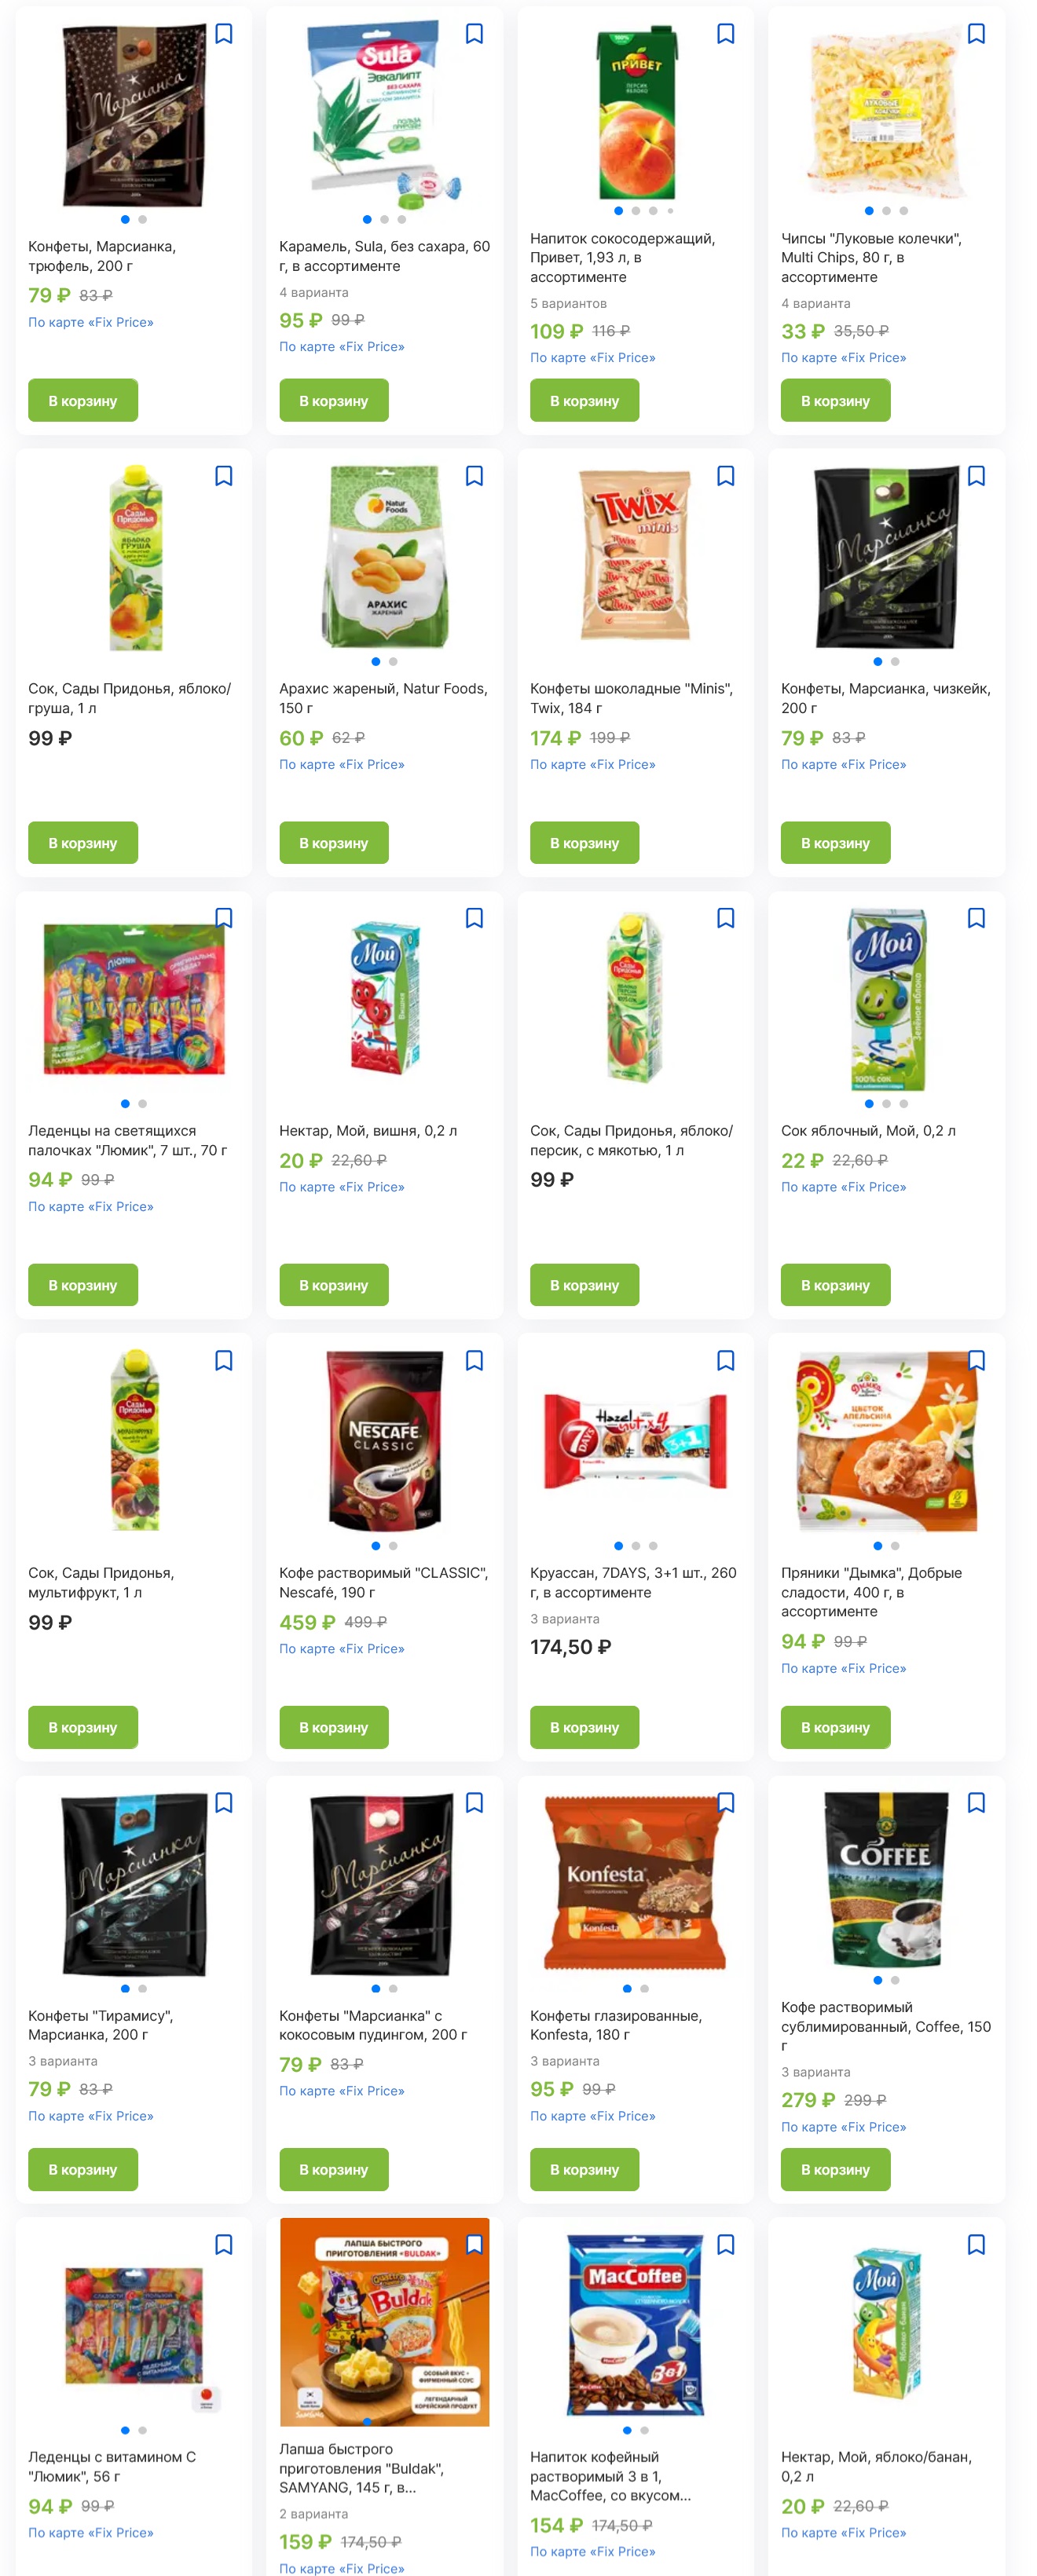Screen dimensions: 1037x2576
Task: Bookmark the Konfesta glazed candies
Action: (x=726, y=1802)
